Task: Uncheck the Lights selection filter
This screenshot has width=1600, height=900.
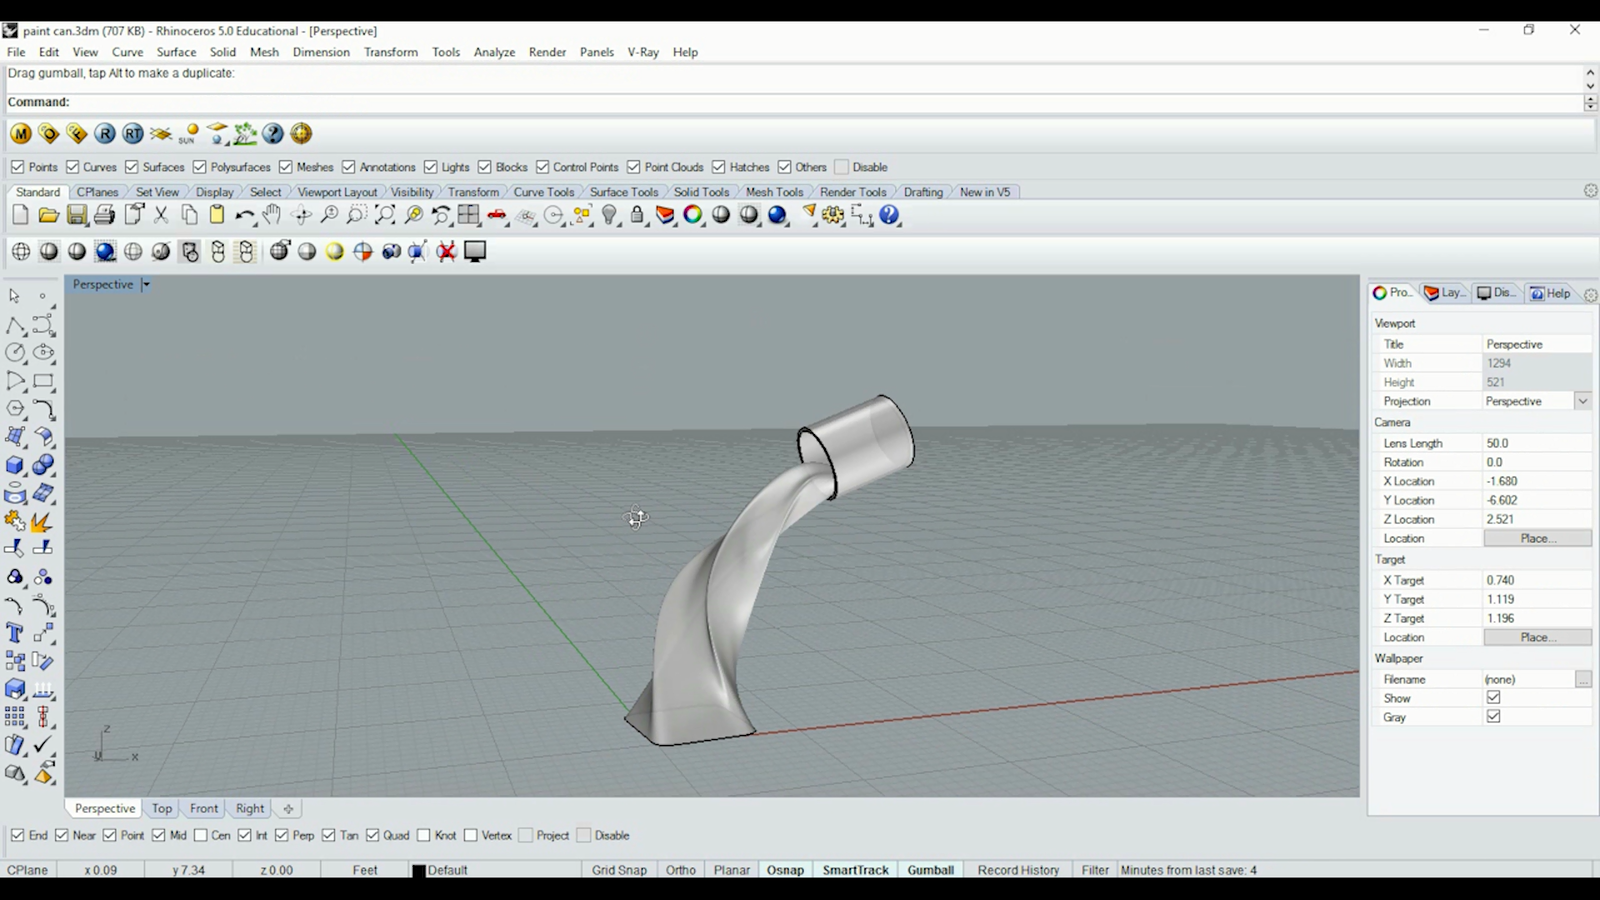Action: [x=431, y=167]
